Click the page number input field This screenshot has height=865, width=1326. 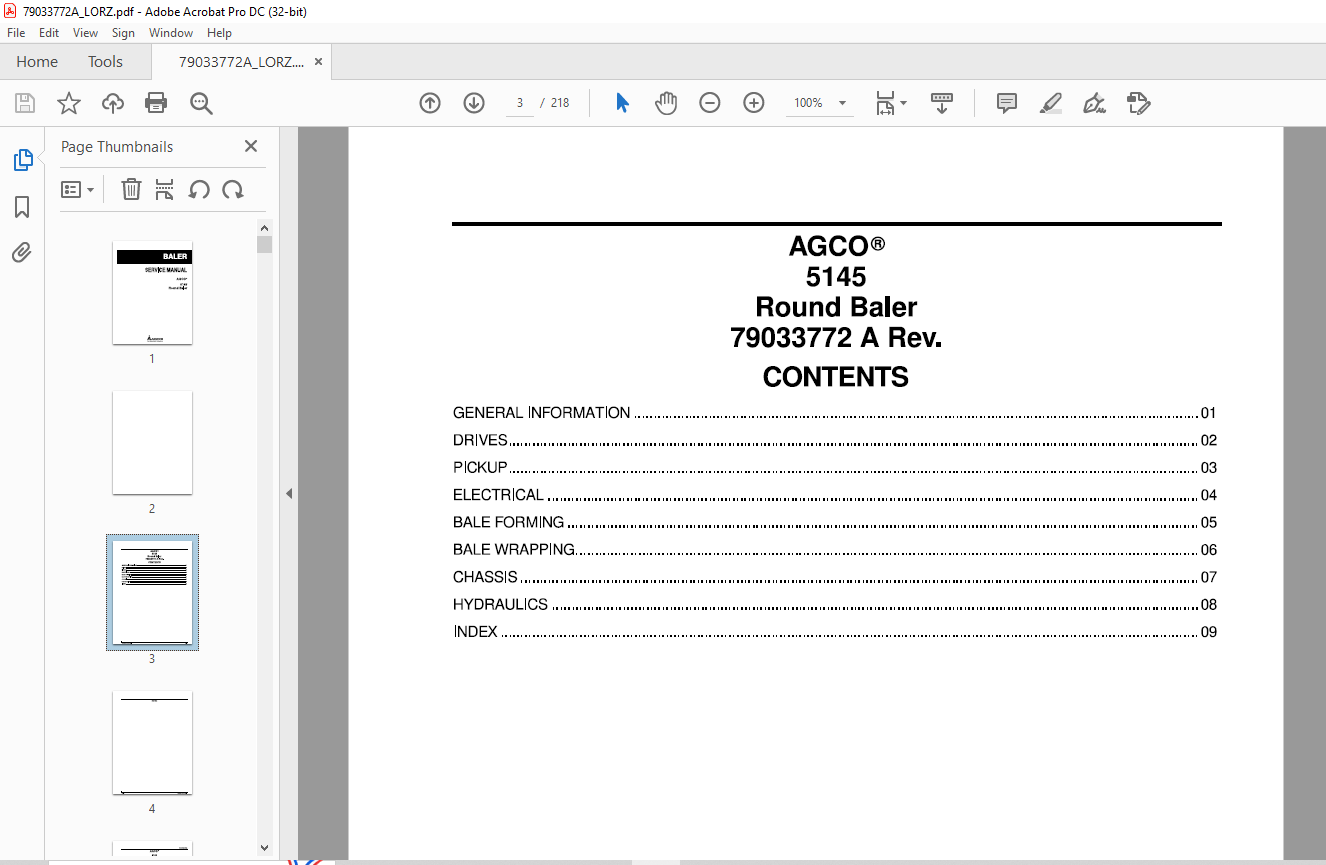coord(520,103)
